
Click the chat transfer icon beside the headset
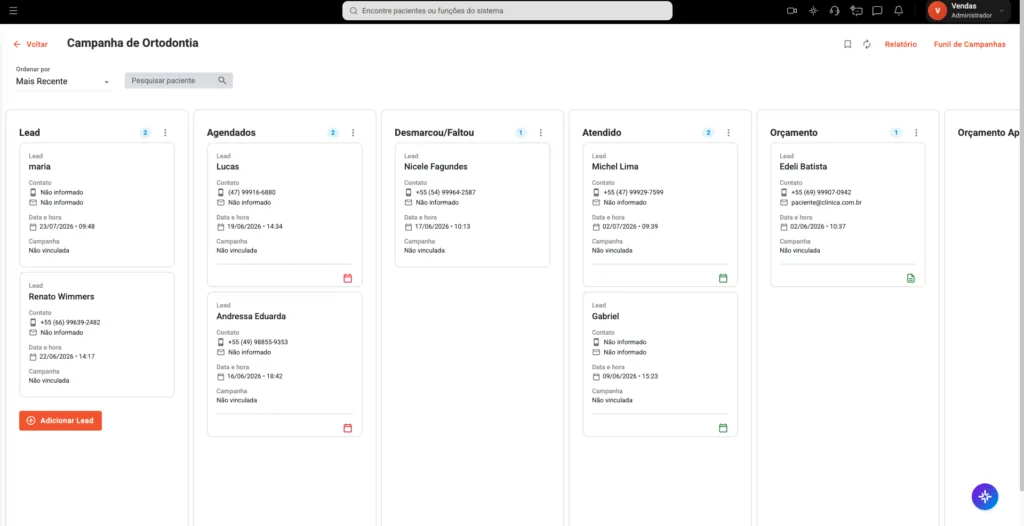(x=856, y=11)
